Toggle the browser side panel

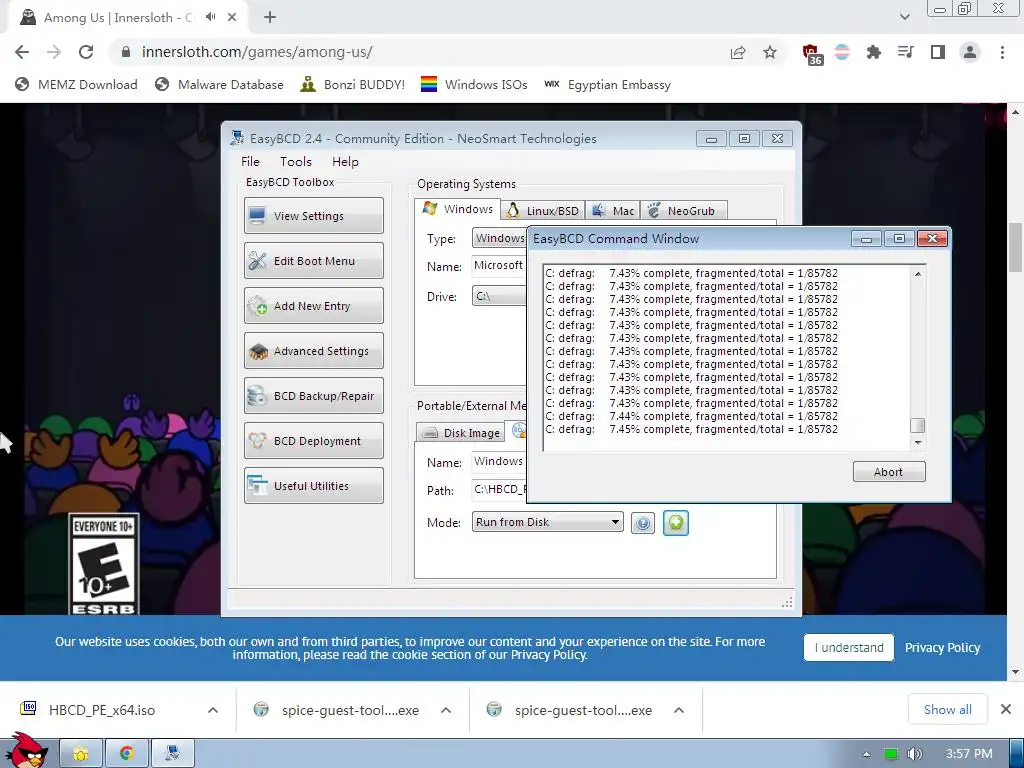pyautogui.click(x=938, y=52)
